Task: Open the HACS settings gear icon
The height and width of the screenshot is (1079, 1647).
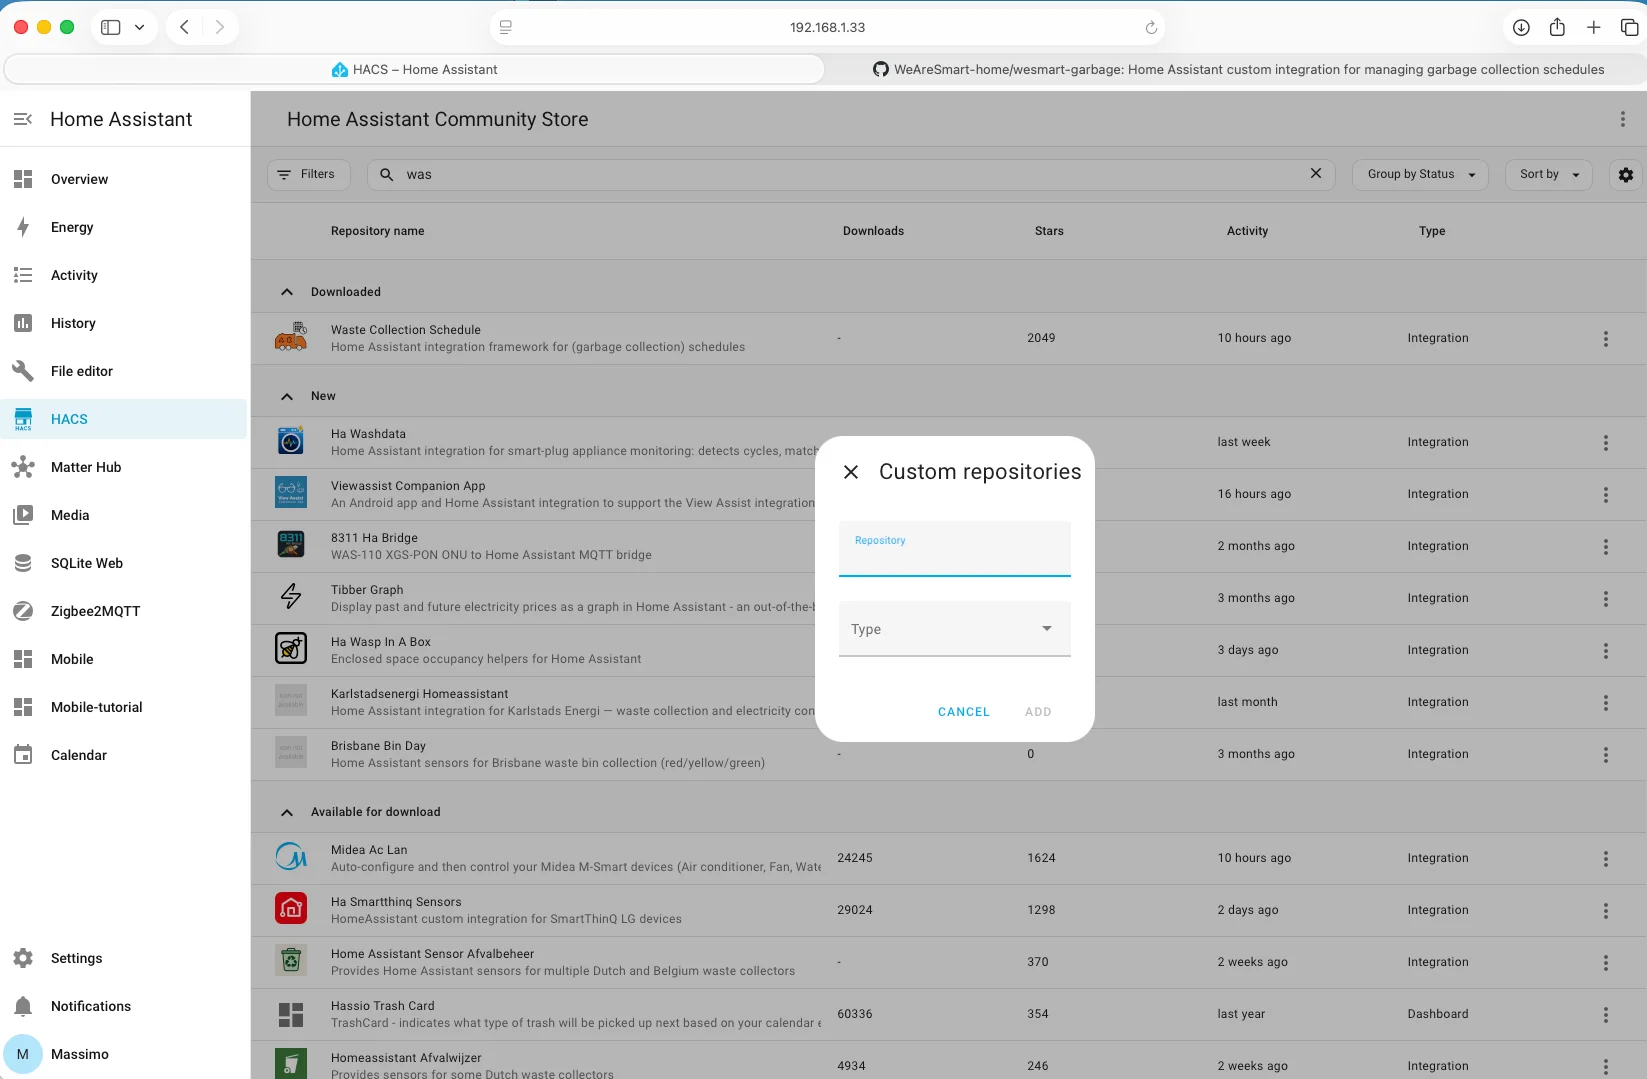Action: click(1626, 175)
